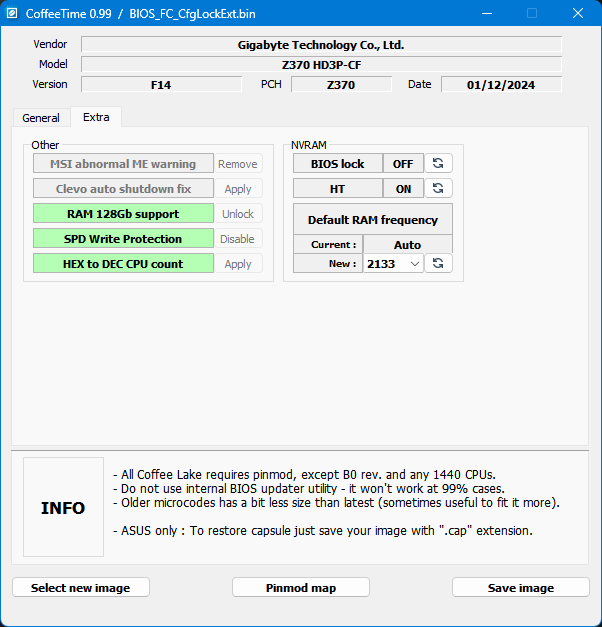Click Unlock for RAM 128Gb support

tap(238, 214)
